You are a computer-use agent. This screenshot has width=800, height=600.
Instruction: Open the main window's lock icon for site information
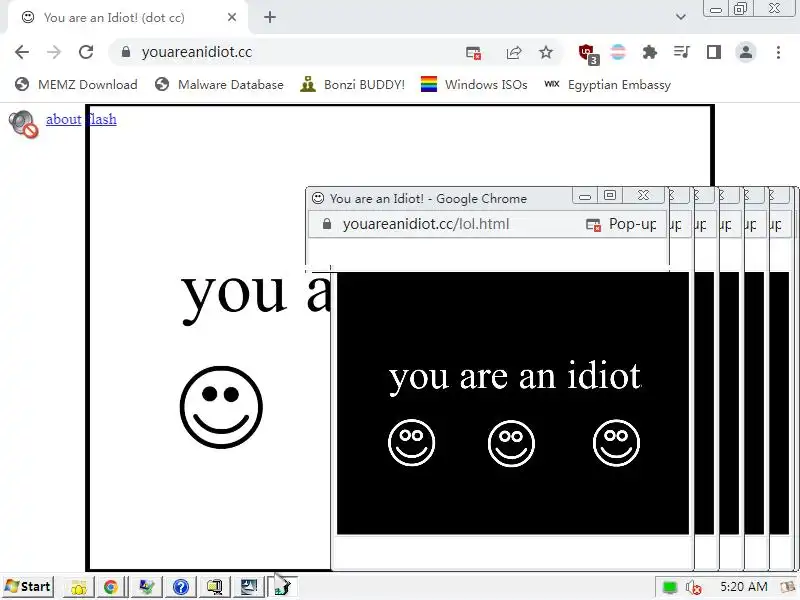pos(126,52)
